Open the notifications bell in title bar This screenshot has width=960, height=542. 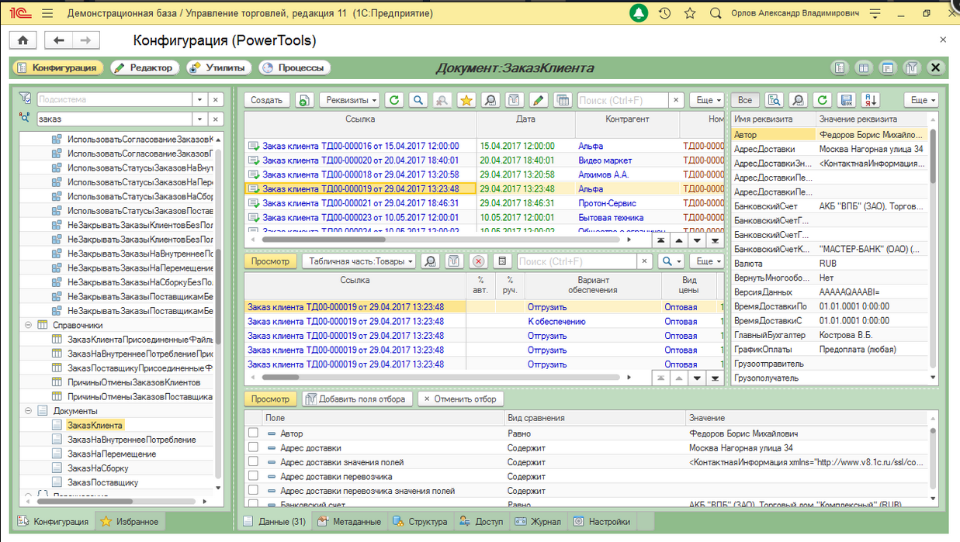click(638, 14)
